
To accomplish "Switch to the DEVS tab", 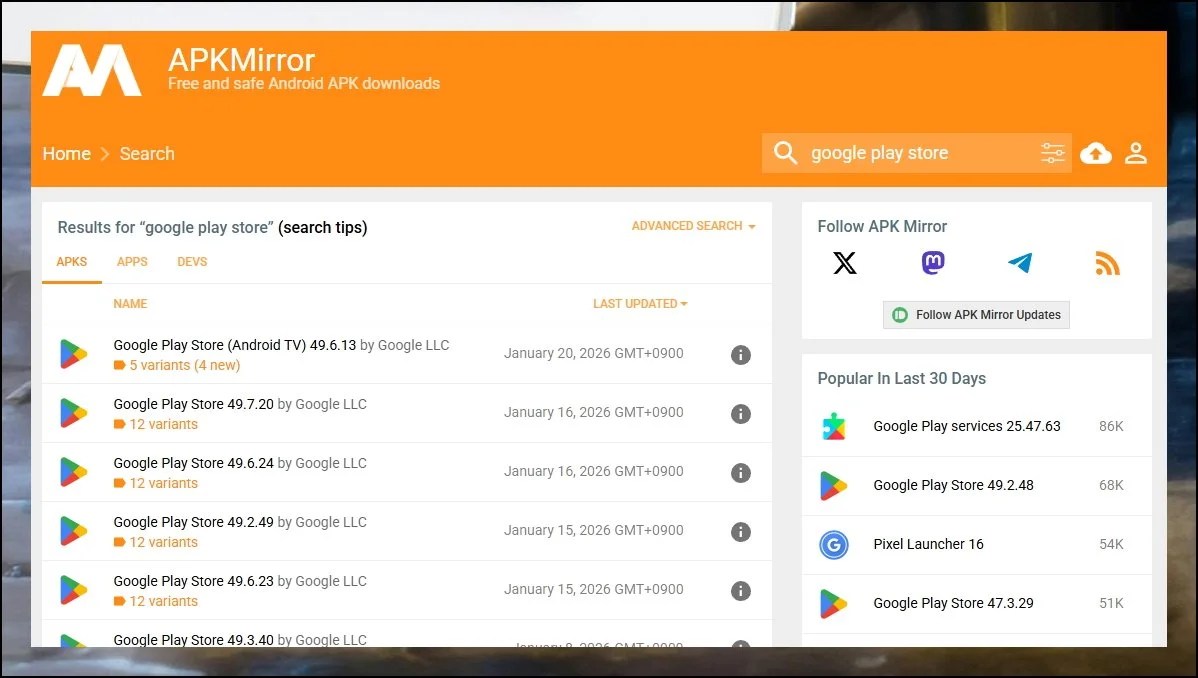I will 192,262.
